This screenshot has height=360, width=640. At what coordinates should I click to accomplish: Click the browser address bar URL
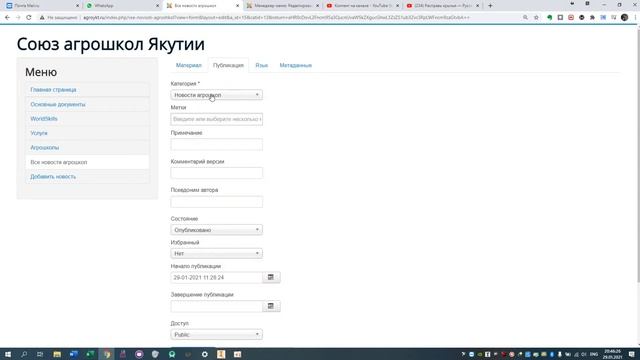click(276, 18)
